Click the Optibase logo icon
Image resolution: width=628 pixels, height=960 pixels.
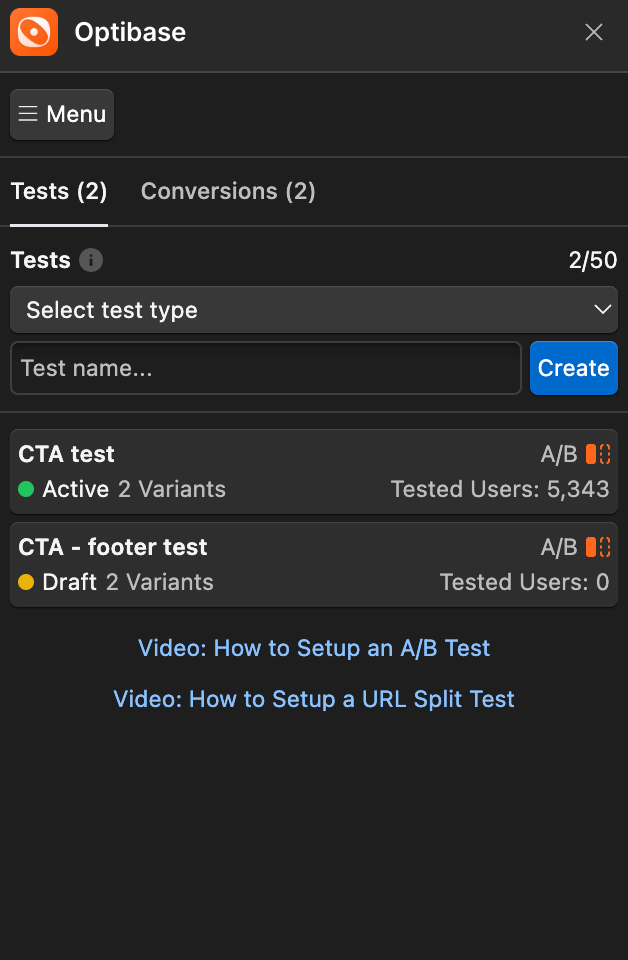pyautogui.click(x=34, y=32)
